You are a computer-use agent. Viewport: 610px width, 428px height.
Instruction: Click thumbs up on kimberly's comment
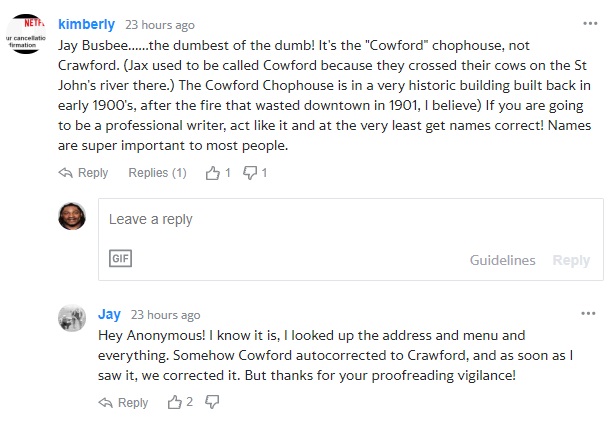click(212, 173)
